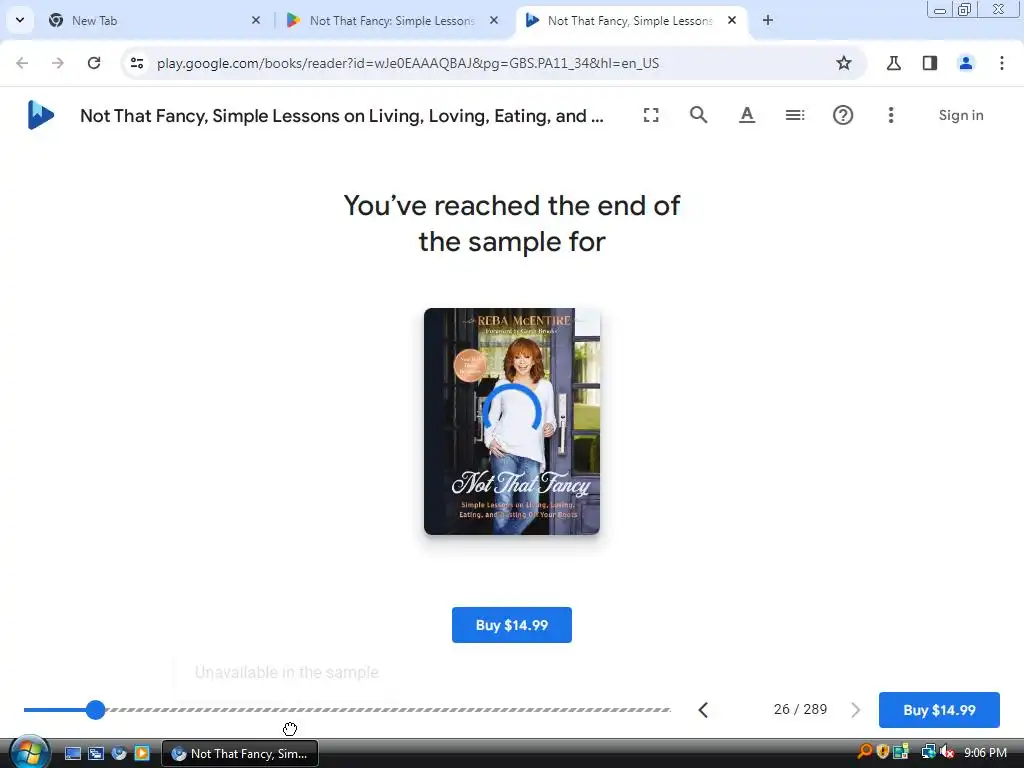The image size is (1024, 768).
Task: Click the security shield tray icon
Action: (x=882, y=752)
